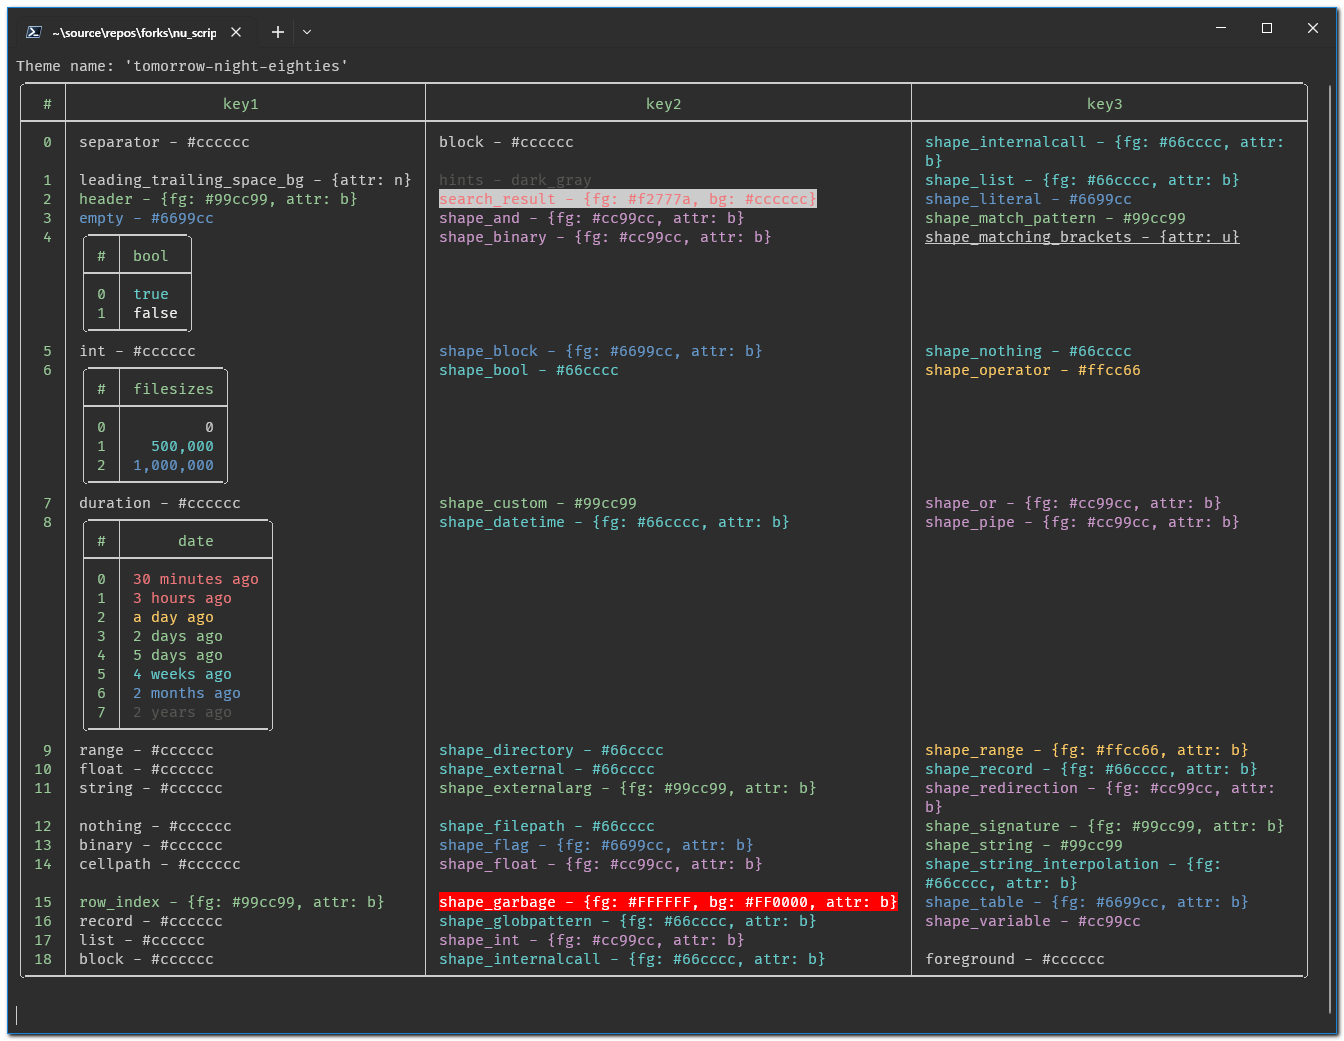Click the 'shape_range' entry
The height and width of the screenshot is (1041, 1344).
click(1087, 750)
